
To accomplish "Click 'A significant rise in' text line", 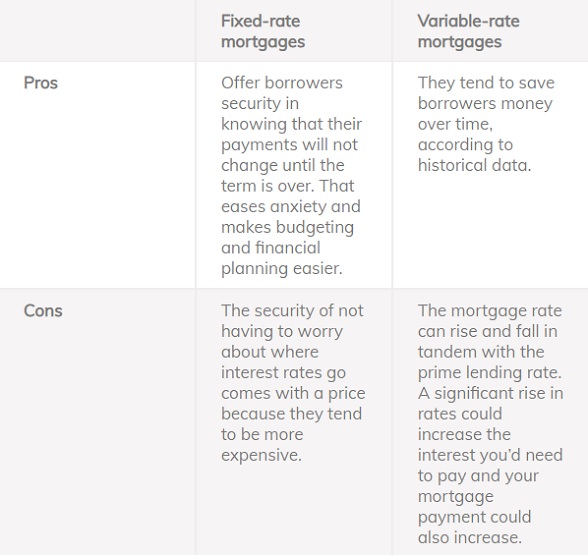I will [490, 393].
